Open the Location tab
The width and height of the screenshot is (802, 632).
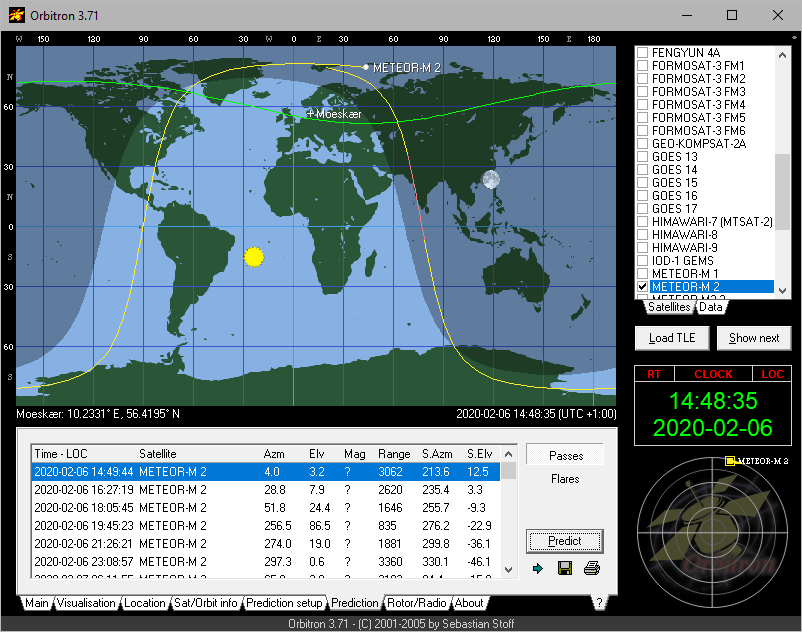145,603
